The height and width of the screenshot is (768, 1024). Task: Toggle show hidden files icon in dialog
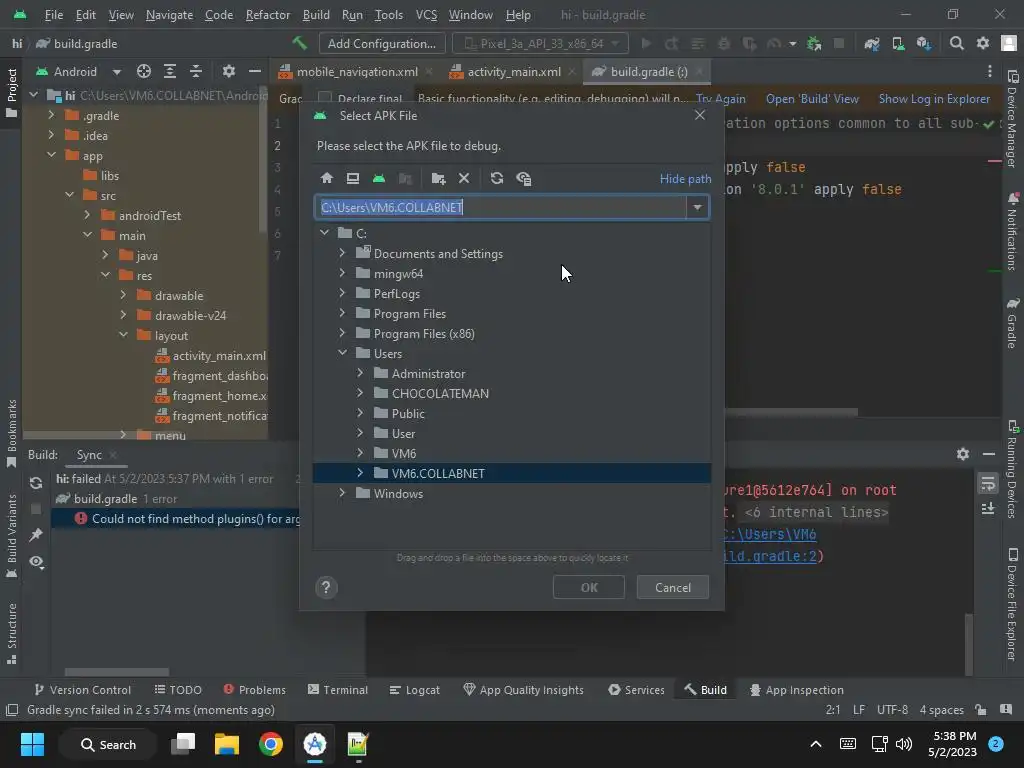[523, 178]
